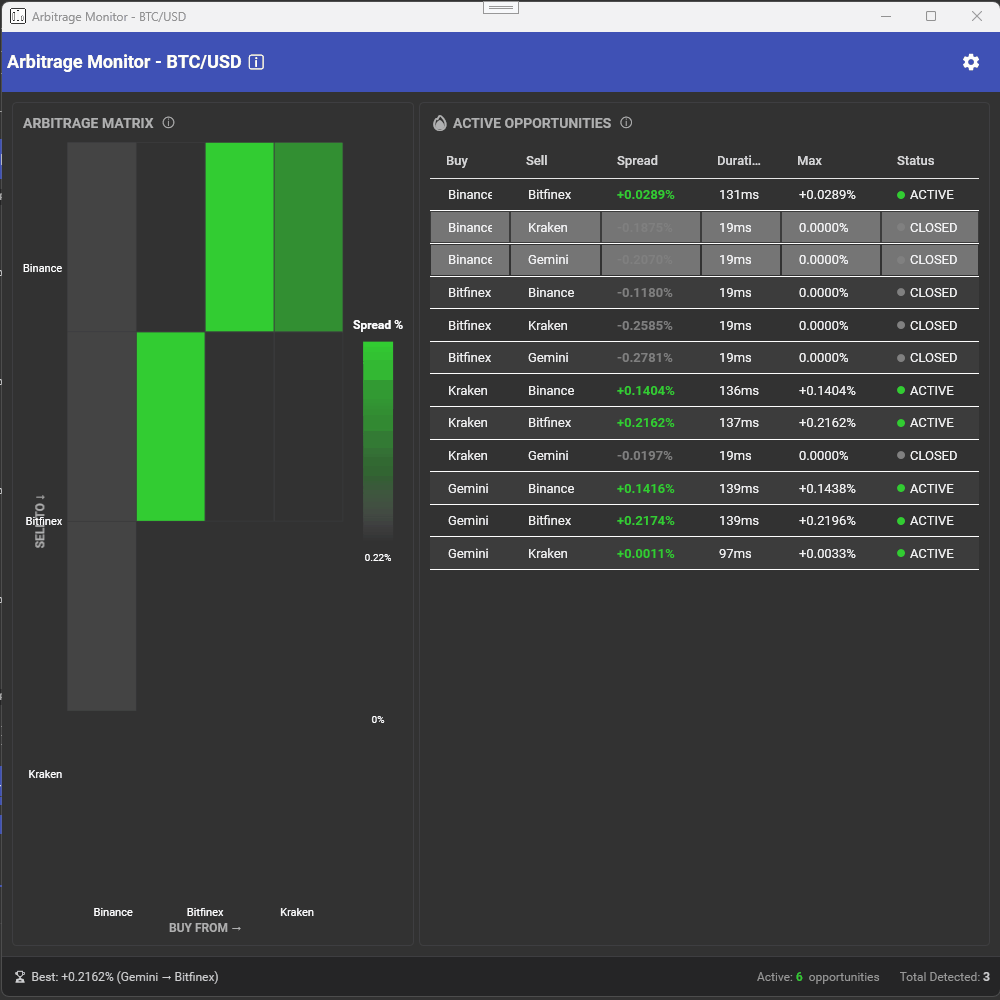Click the trophy icon in the status bar
The width and height of the screenshot is (1000, 1000).
[x=22, y=977]
